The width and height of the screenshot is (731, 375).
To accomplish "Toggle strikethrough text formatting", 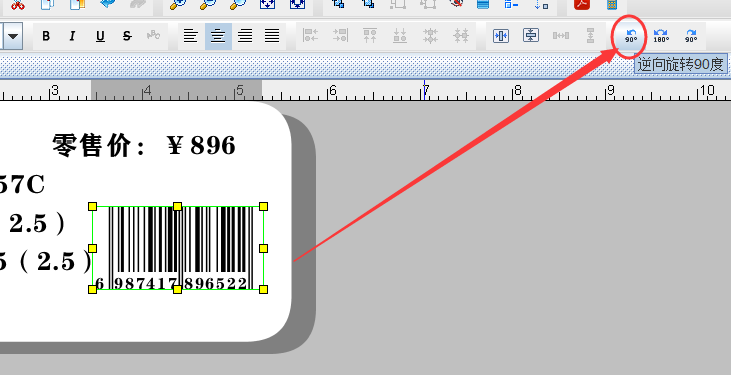I will point(127,36).
